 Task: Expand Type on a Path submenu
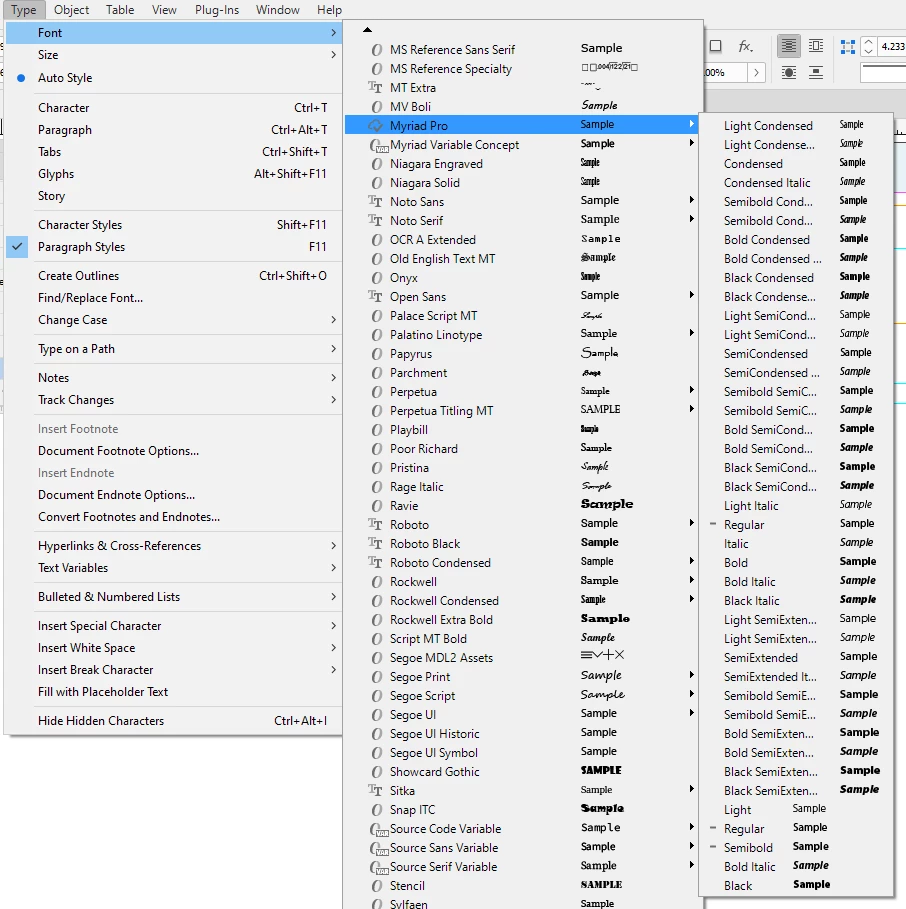(173, 349)
